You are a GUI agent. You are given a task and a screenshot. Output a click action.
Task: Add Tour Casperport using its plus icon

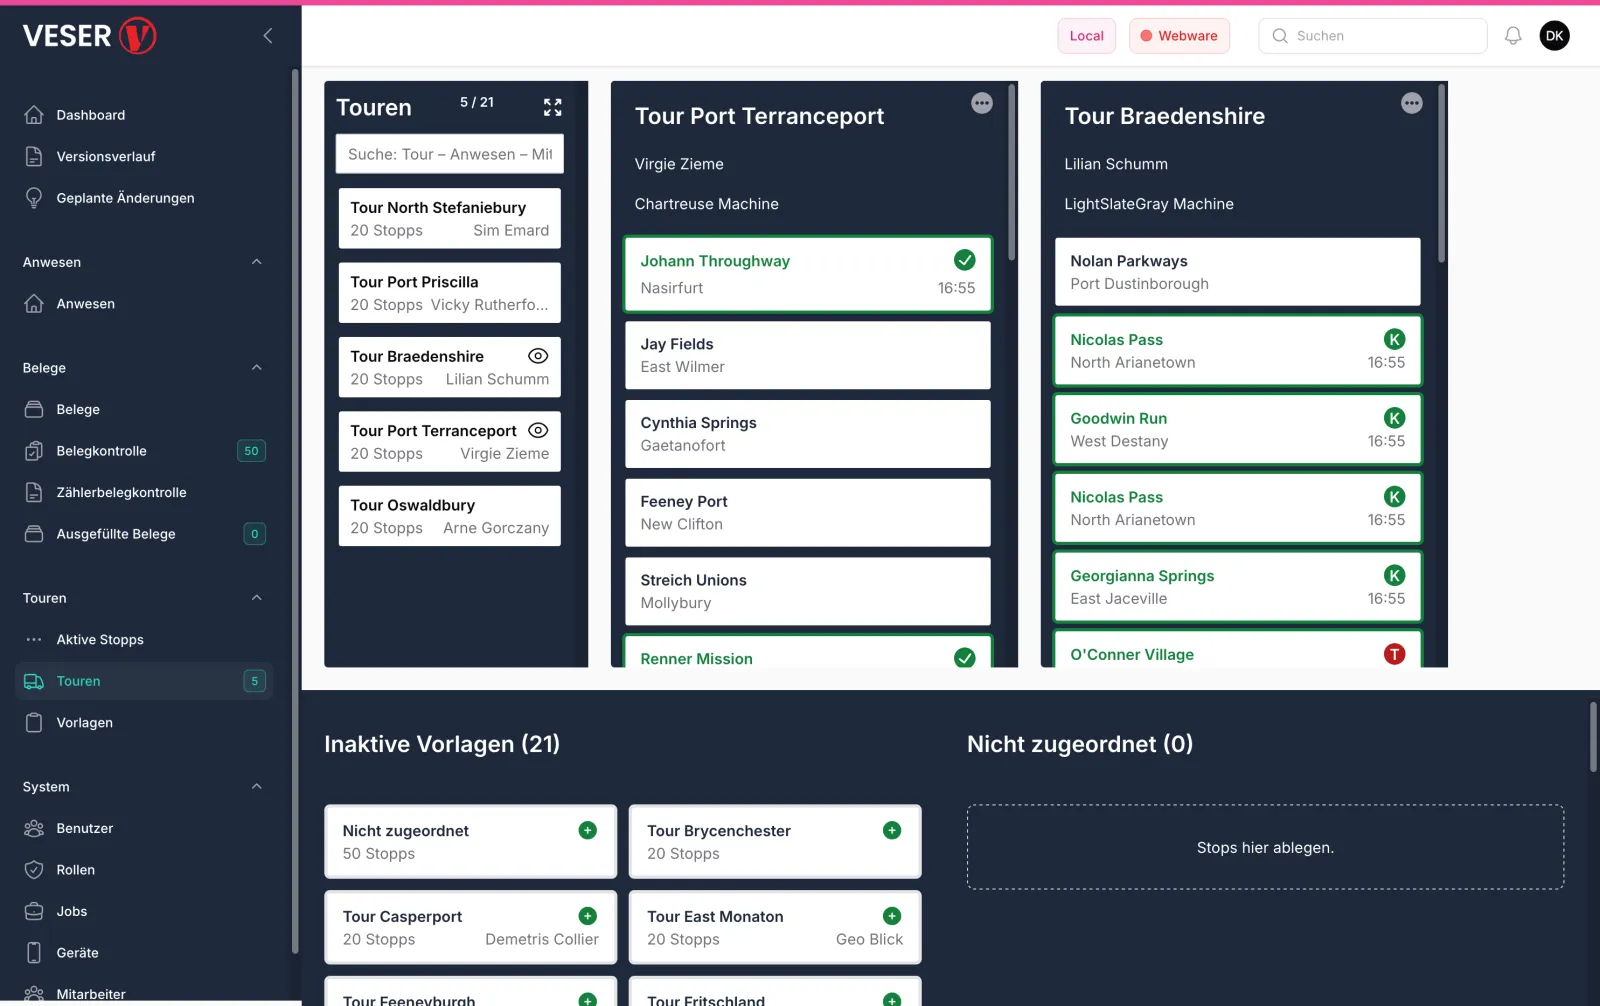586,915
